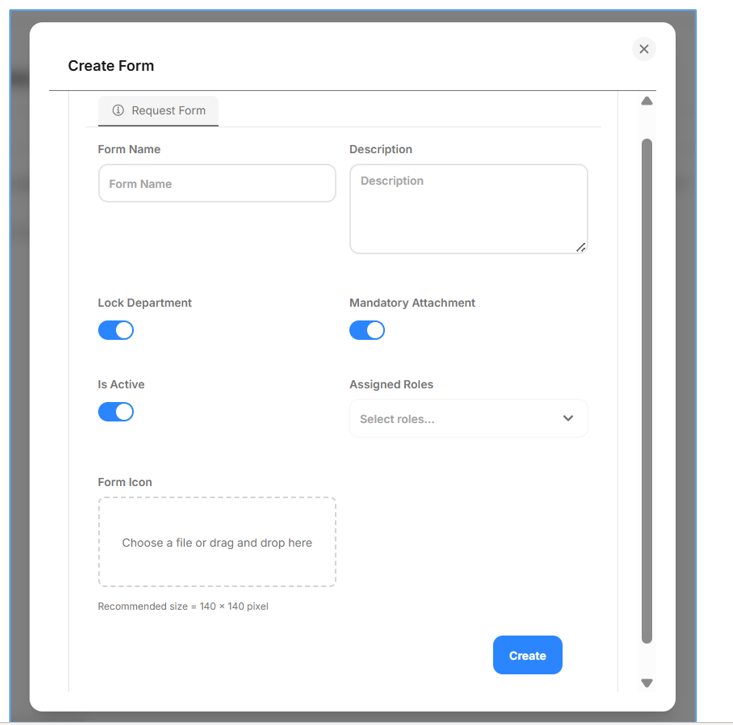The image size is (733, 725).
Task: Click the Recommended size hint text
Action: click(x=183, y=606)
